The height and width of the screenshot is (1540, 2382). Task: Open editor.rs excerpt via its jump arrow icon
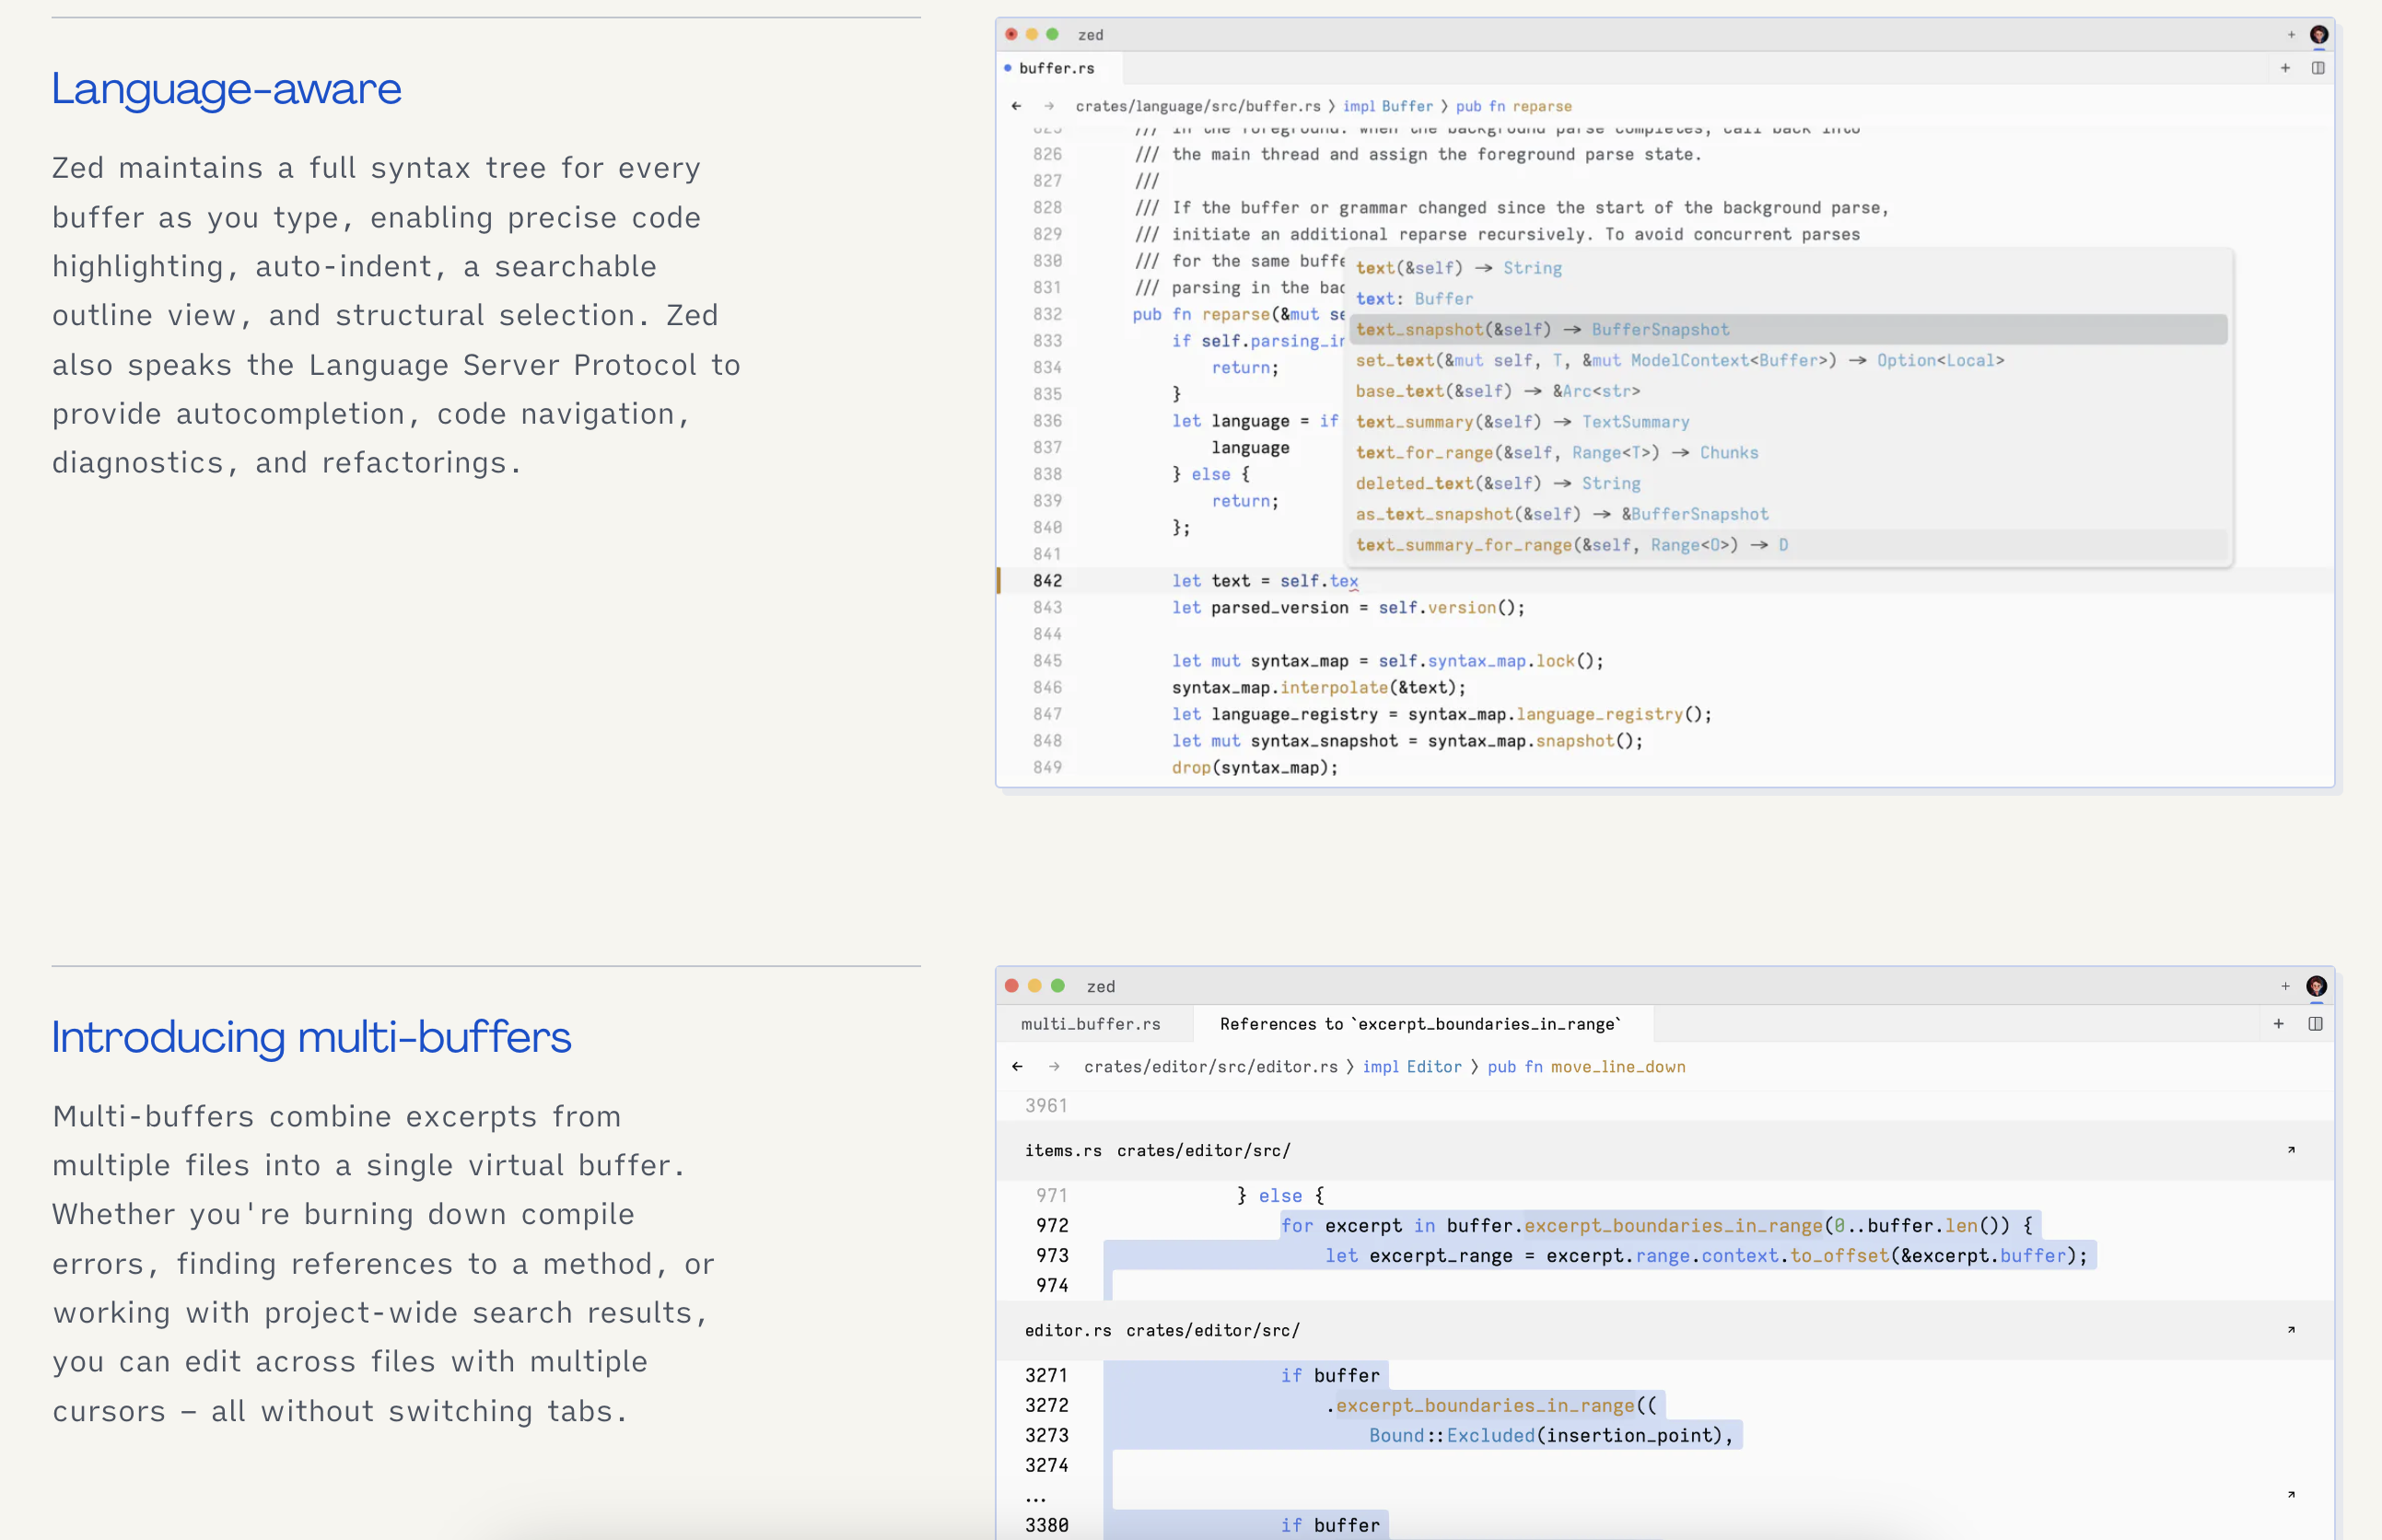[2291, 1330]
